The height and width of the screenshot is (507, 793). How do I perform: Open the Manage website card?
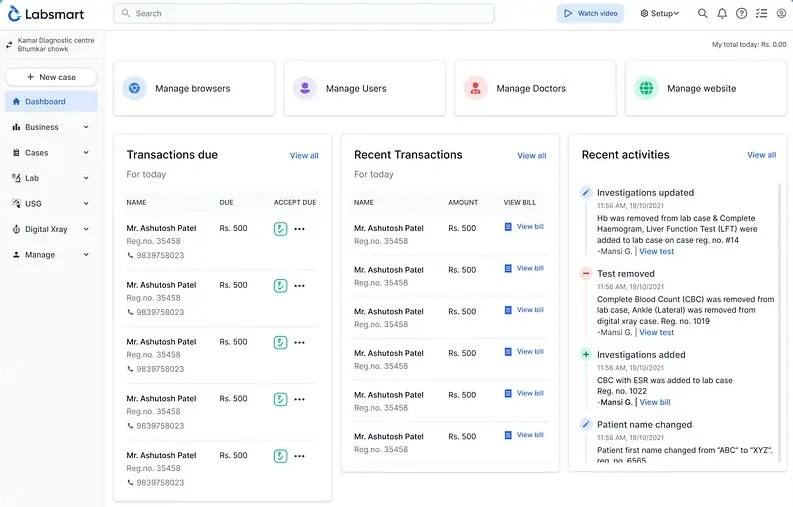706,89
